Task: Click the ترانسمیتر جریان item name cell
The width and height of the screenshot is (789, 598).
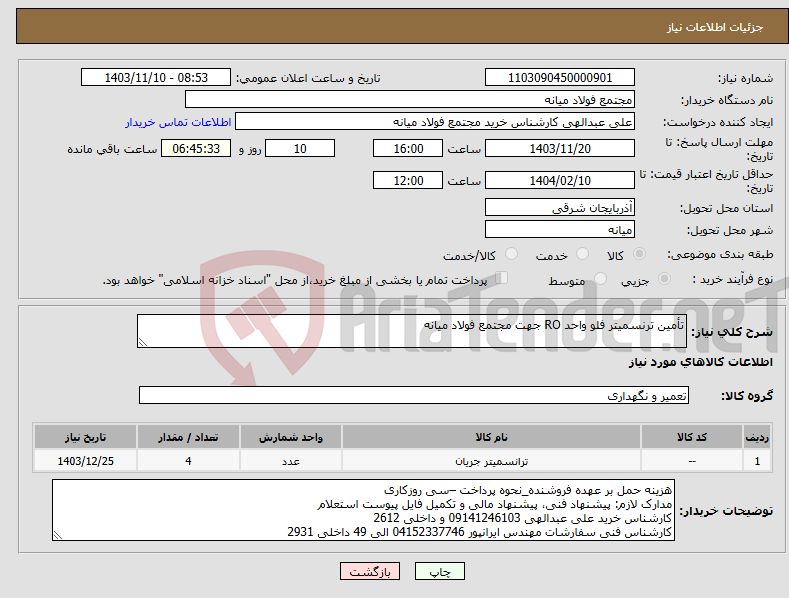Action: [x=491, y=461]
